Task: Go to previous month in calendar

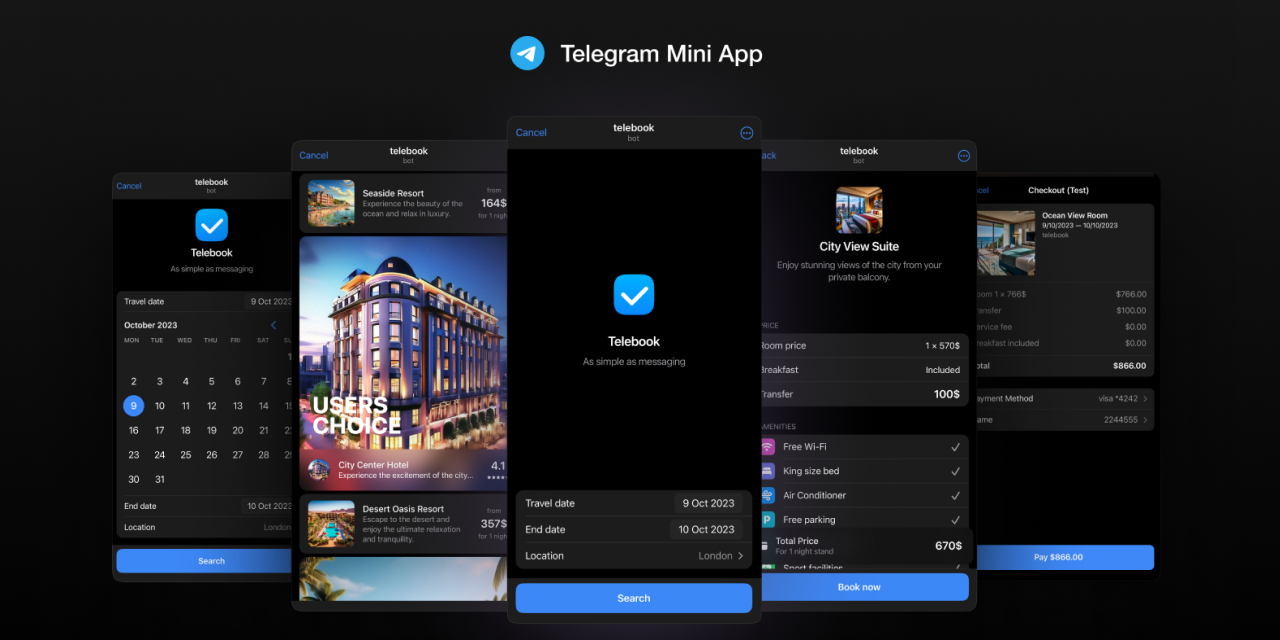Action: click(x=274, y=325)
